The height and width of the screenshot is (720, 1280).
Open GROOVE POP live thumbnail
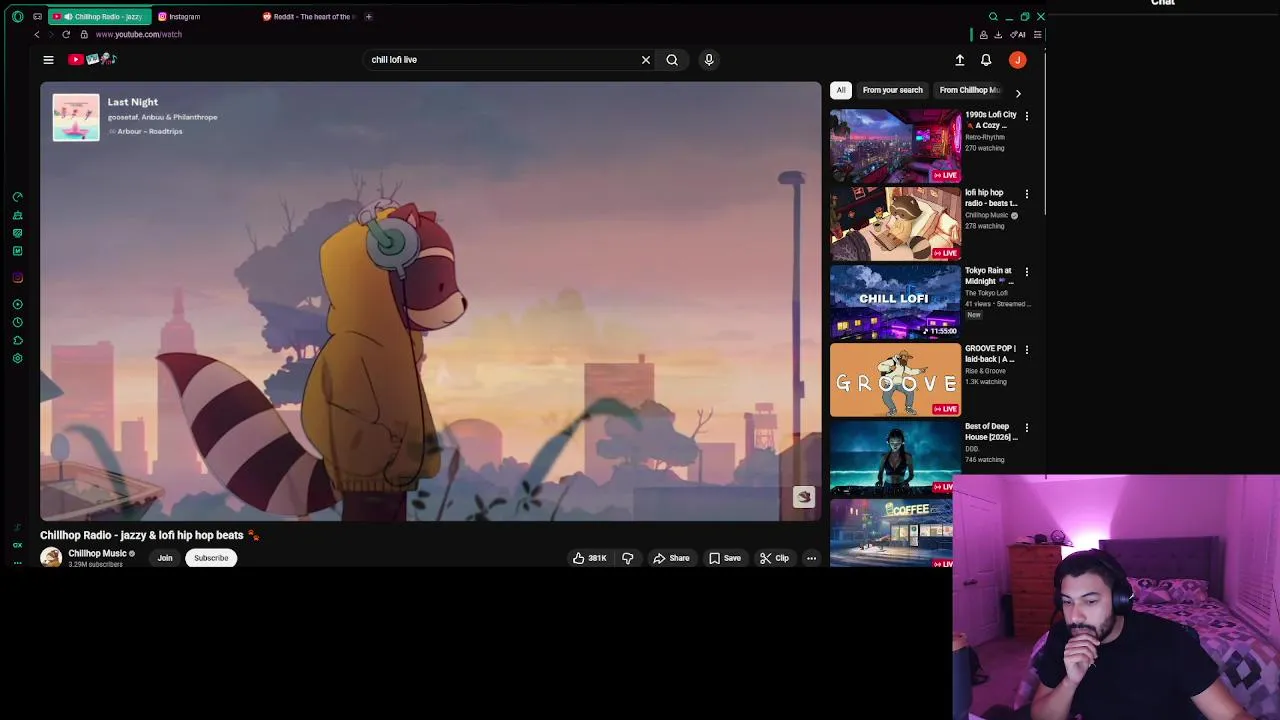895,379
